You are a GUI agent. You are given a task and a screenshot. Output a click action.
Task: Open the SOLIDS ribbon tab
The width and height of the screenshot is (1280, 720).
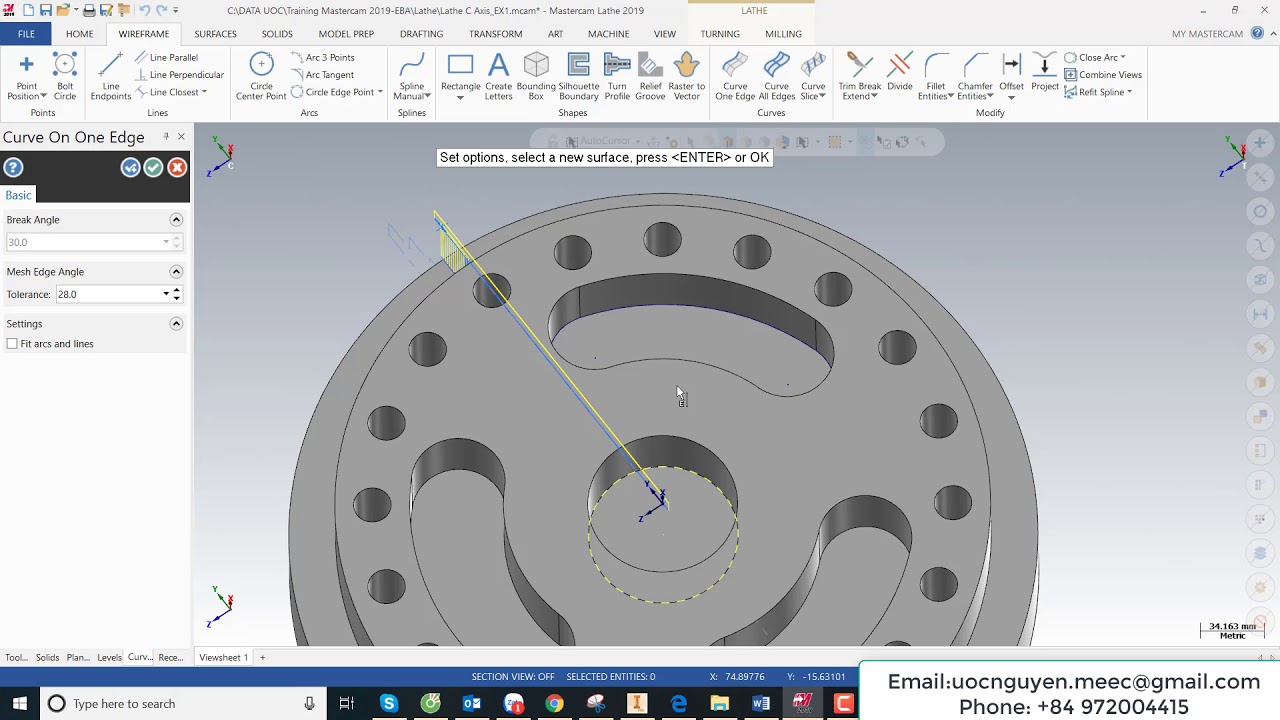point(277,34)
